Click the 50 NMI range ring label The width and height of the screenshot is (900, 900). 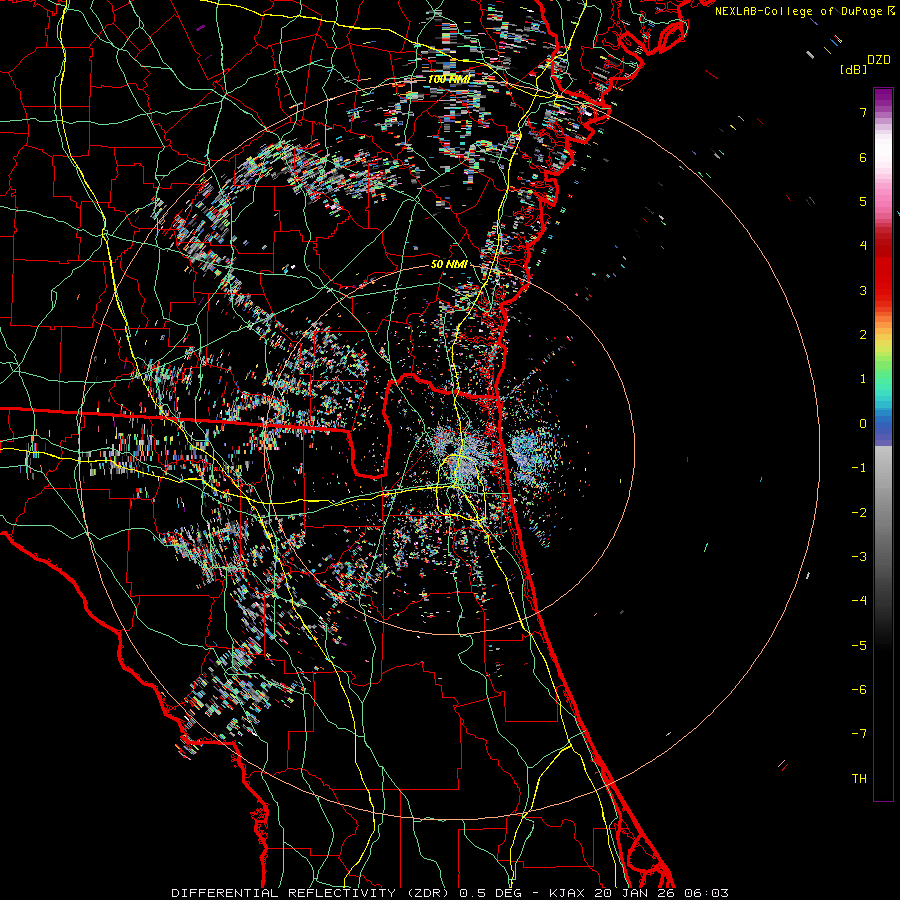point(449,264)
